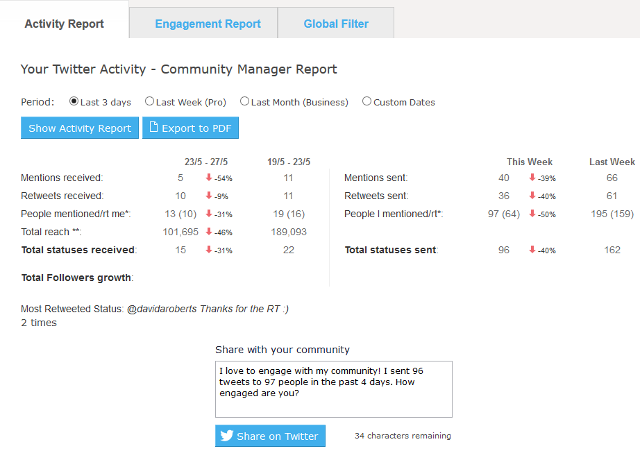
Task: Click the down arrow in Total statuses received row
Action: [209, 249]
